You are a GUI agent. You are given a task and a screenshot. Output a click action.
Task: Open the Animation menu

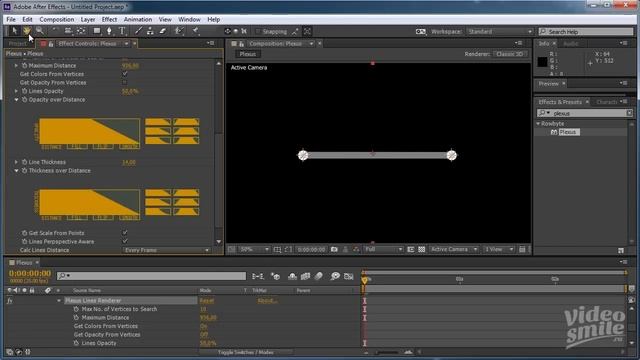(x=138, y=19)
